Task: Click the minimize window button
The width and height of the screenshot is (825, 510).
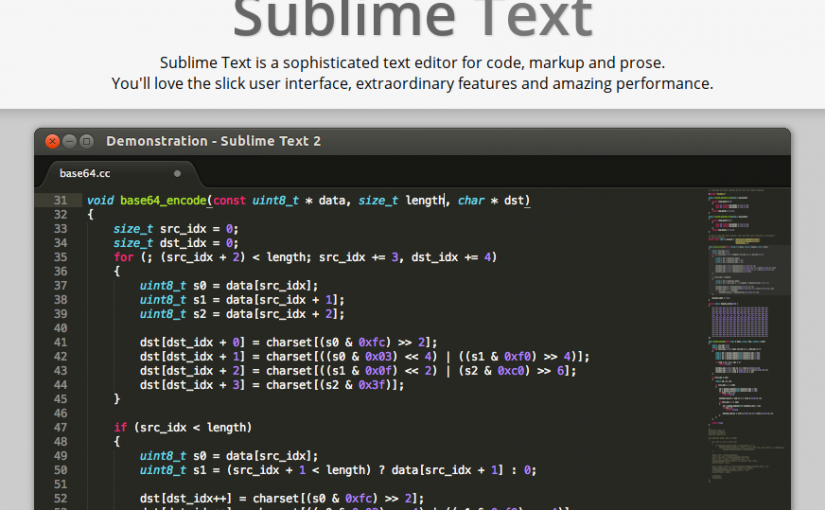Action: pyautogui.click(x=69, y=141)
